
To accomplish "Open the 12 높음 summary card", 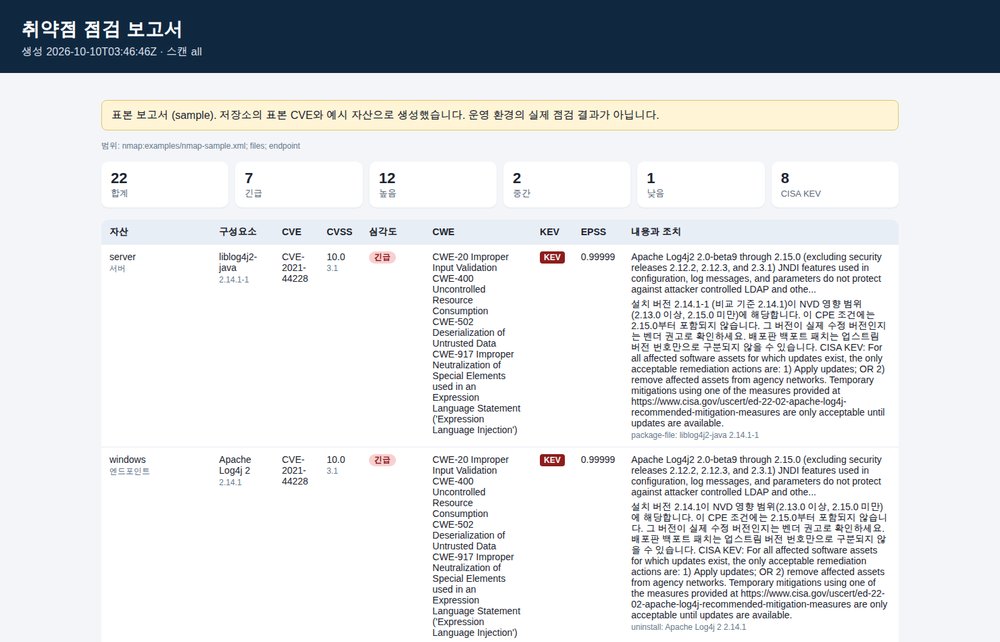I will 432,184.
